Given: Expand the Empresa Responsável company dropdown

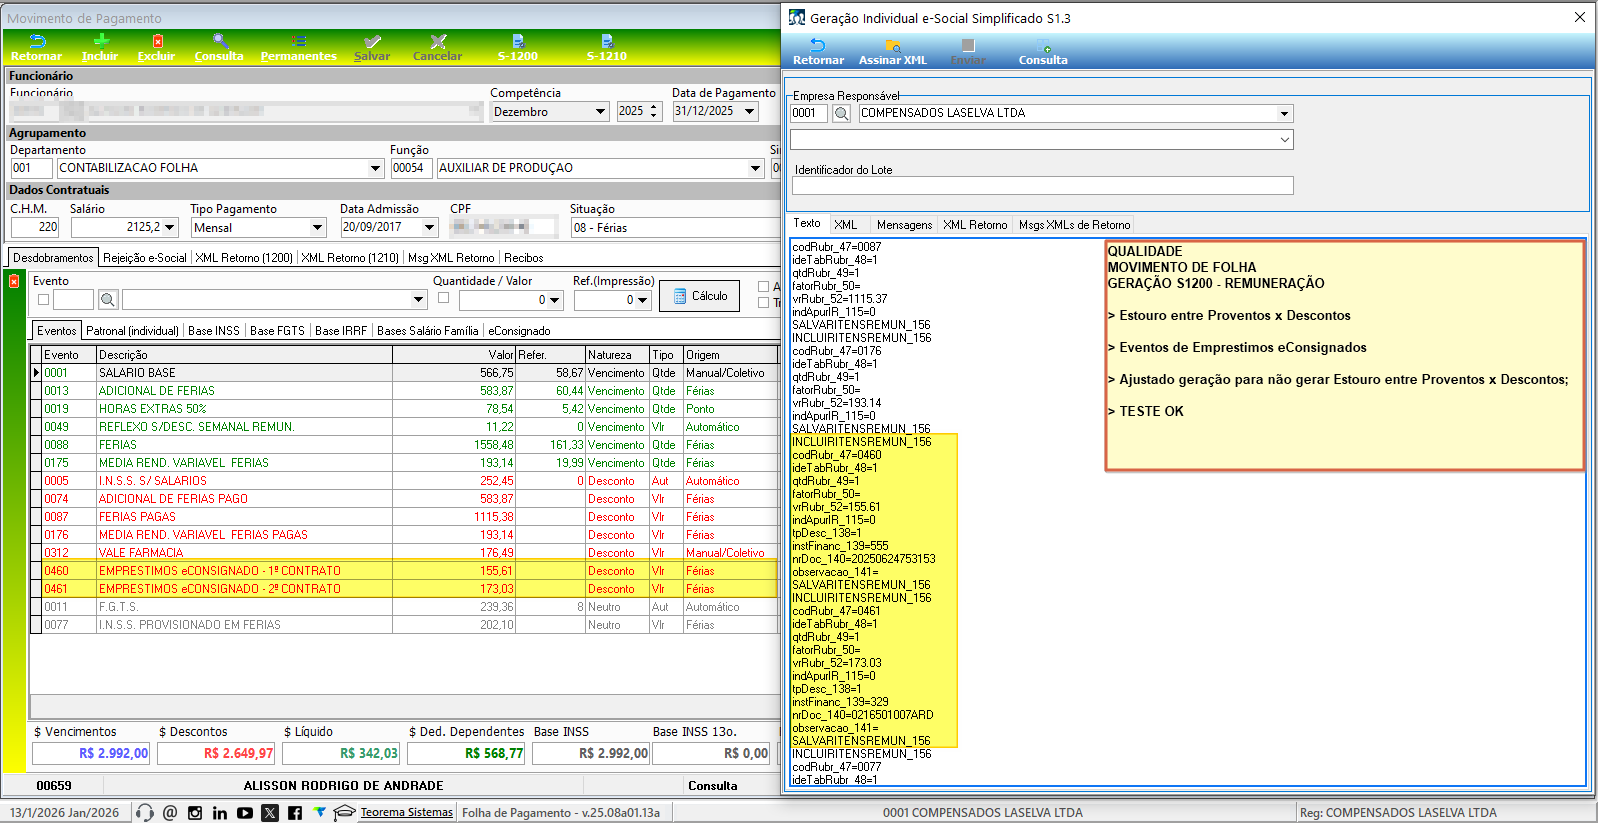Looking at the screenshot, I should (x=1284, y=114).
